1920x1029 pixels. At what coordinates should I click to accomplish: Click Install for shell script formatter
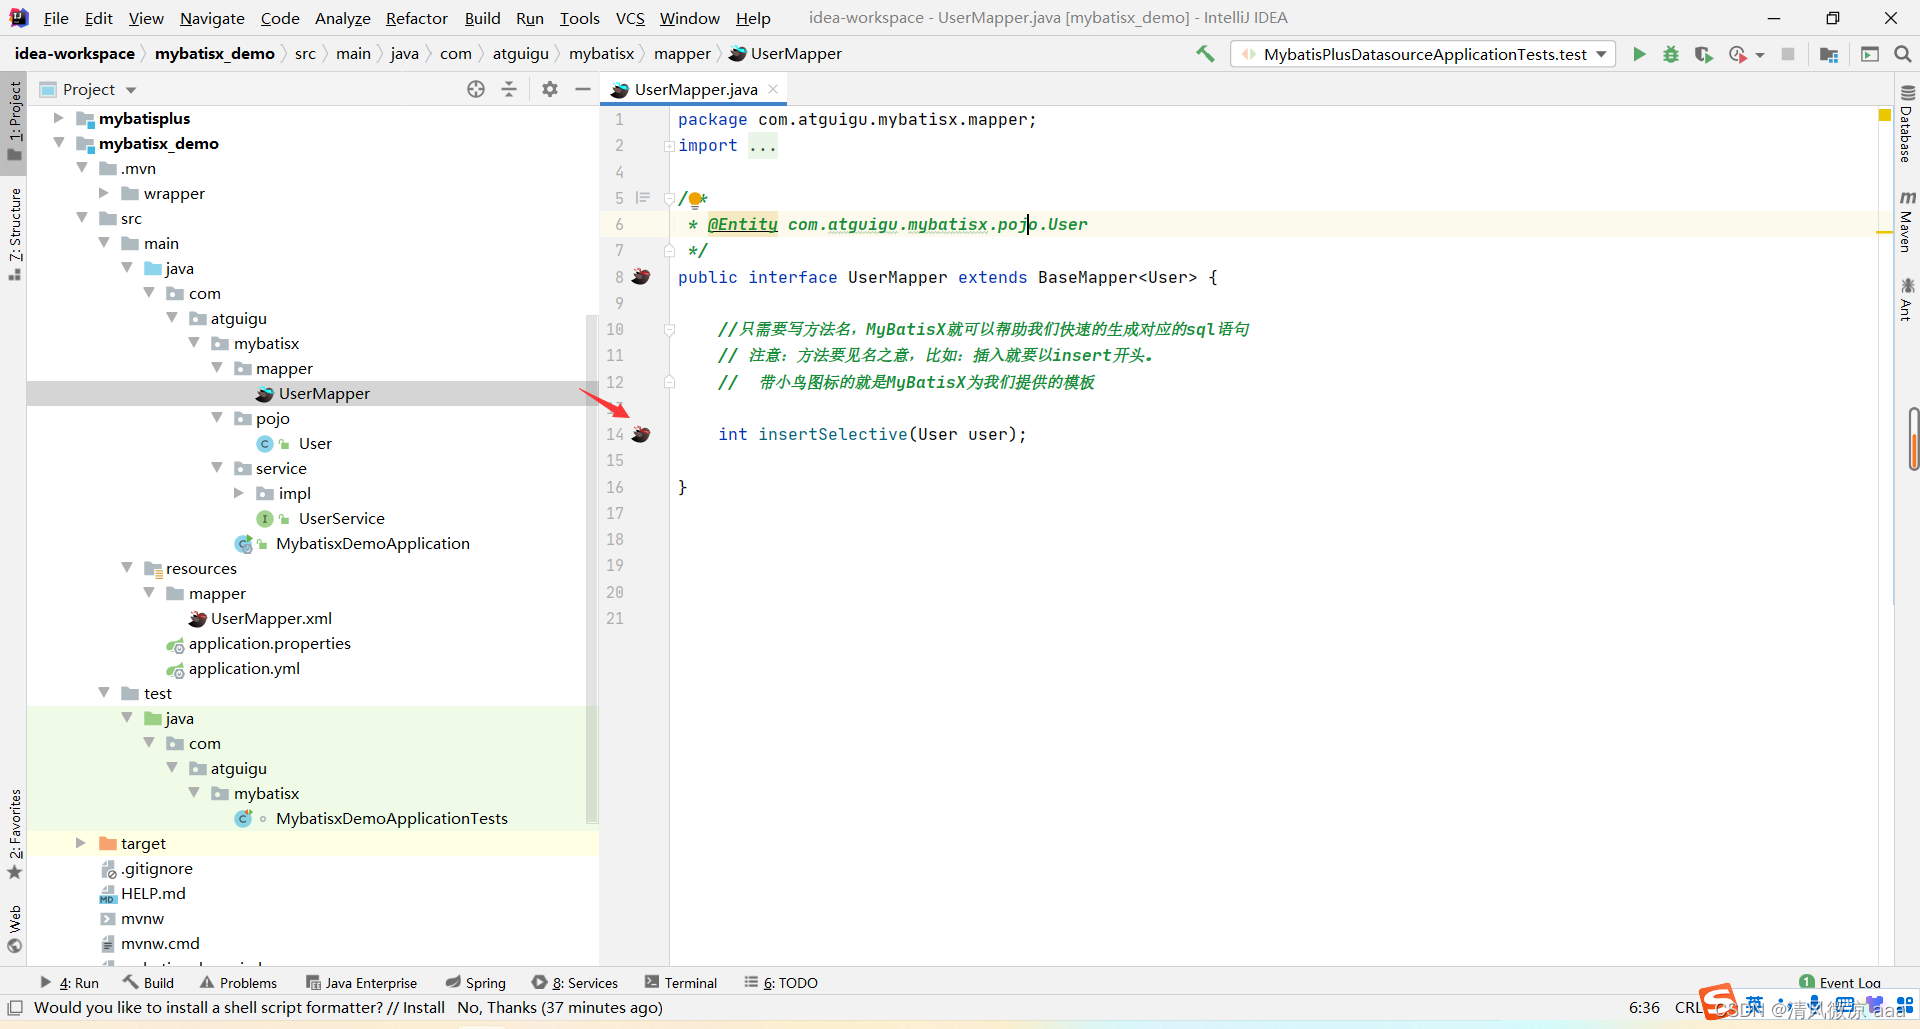click(x=423, y=1007)
